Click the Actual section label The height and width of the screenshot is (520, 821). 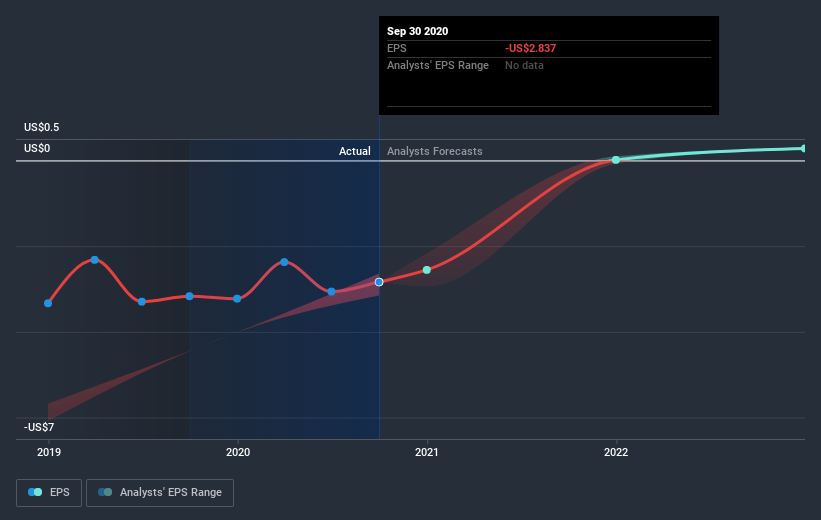tap(354, 151)
